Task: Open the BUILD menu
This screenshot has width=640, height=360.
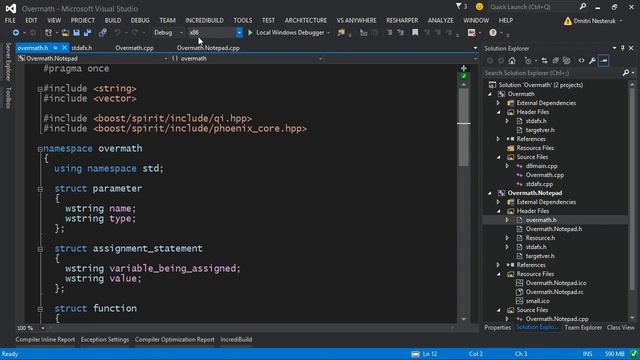Action: pos(113,20)
